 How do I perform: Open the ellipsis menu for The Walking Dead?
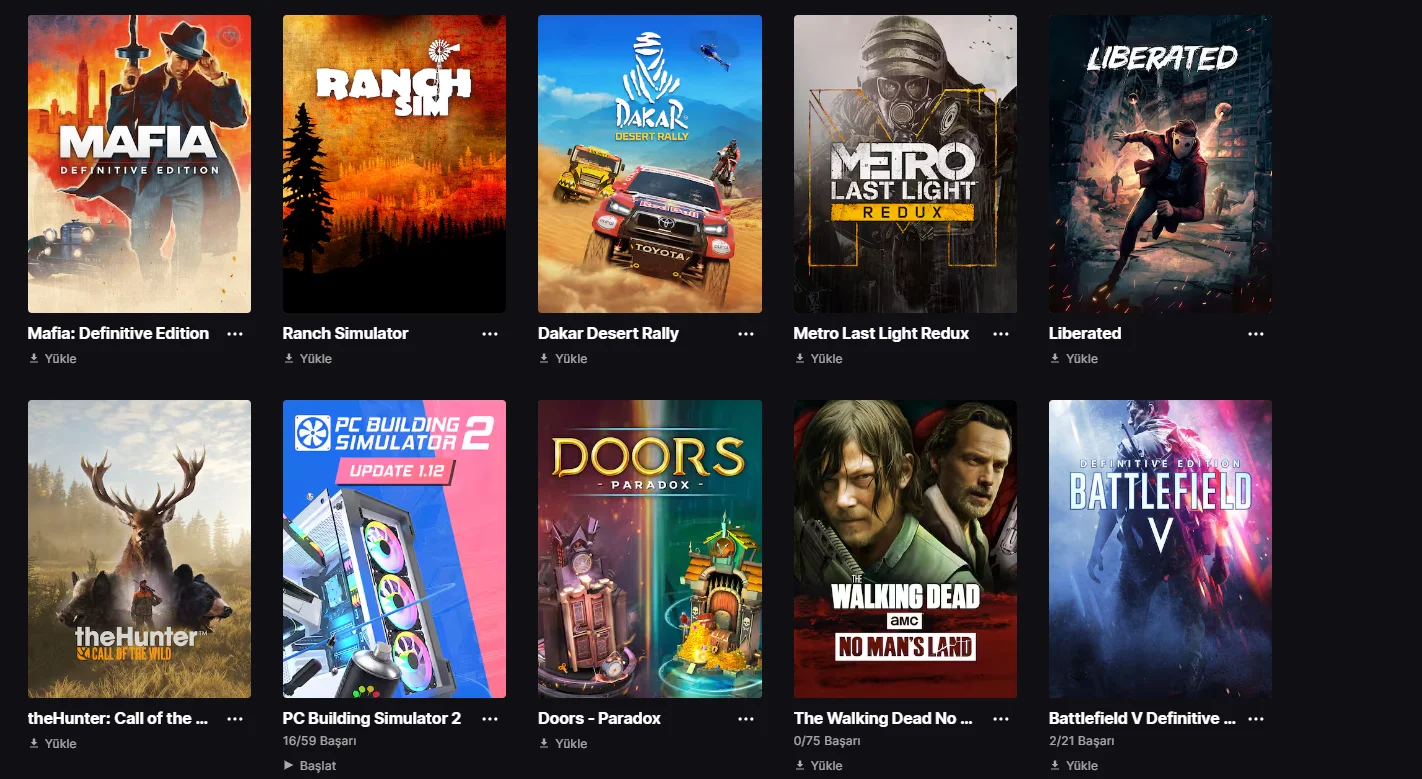pos(1001,719)
